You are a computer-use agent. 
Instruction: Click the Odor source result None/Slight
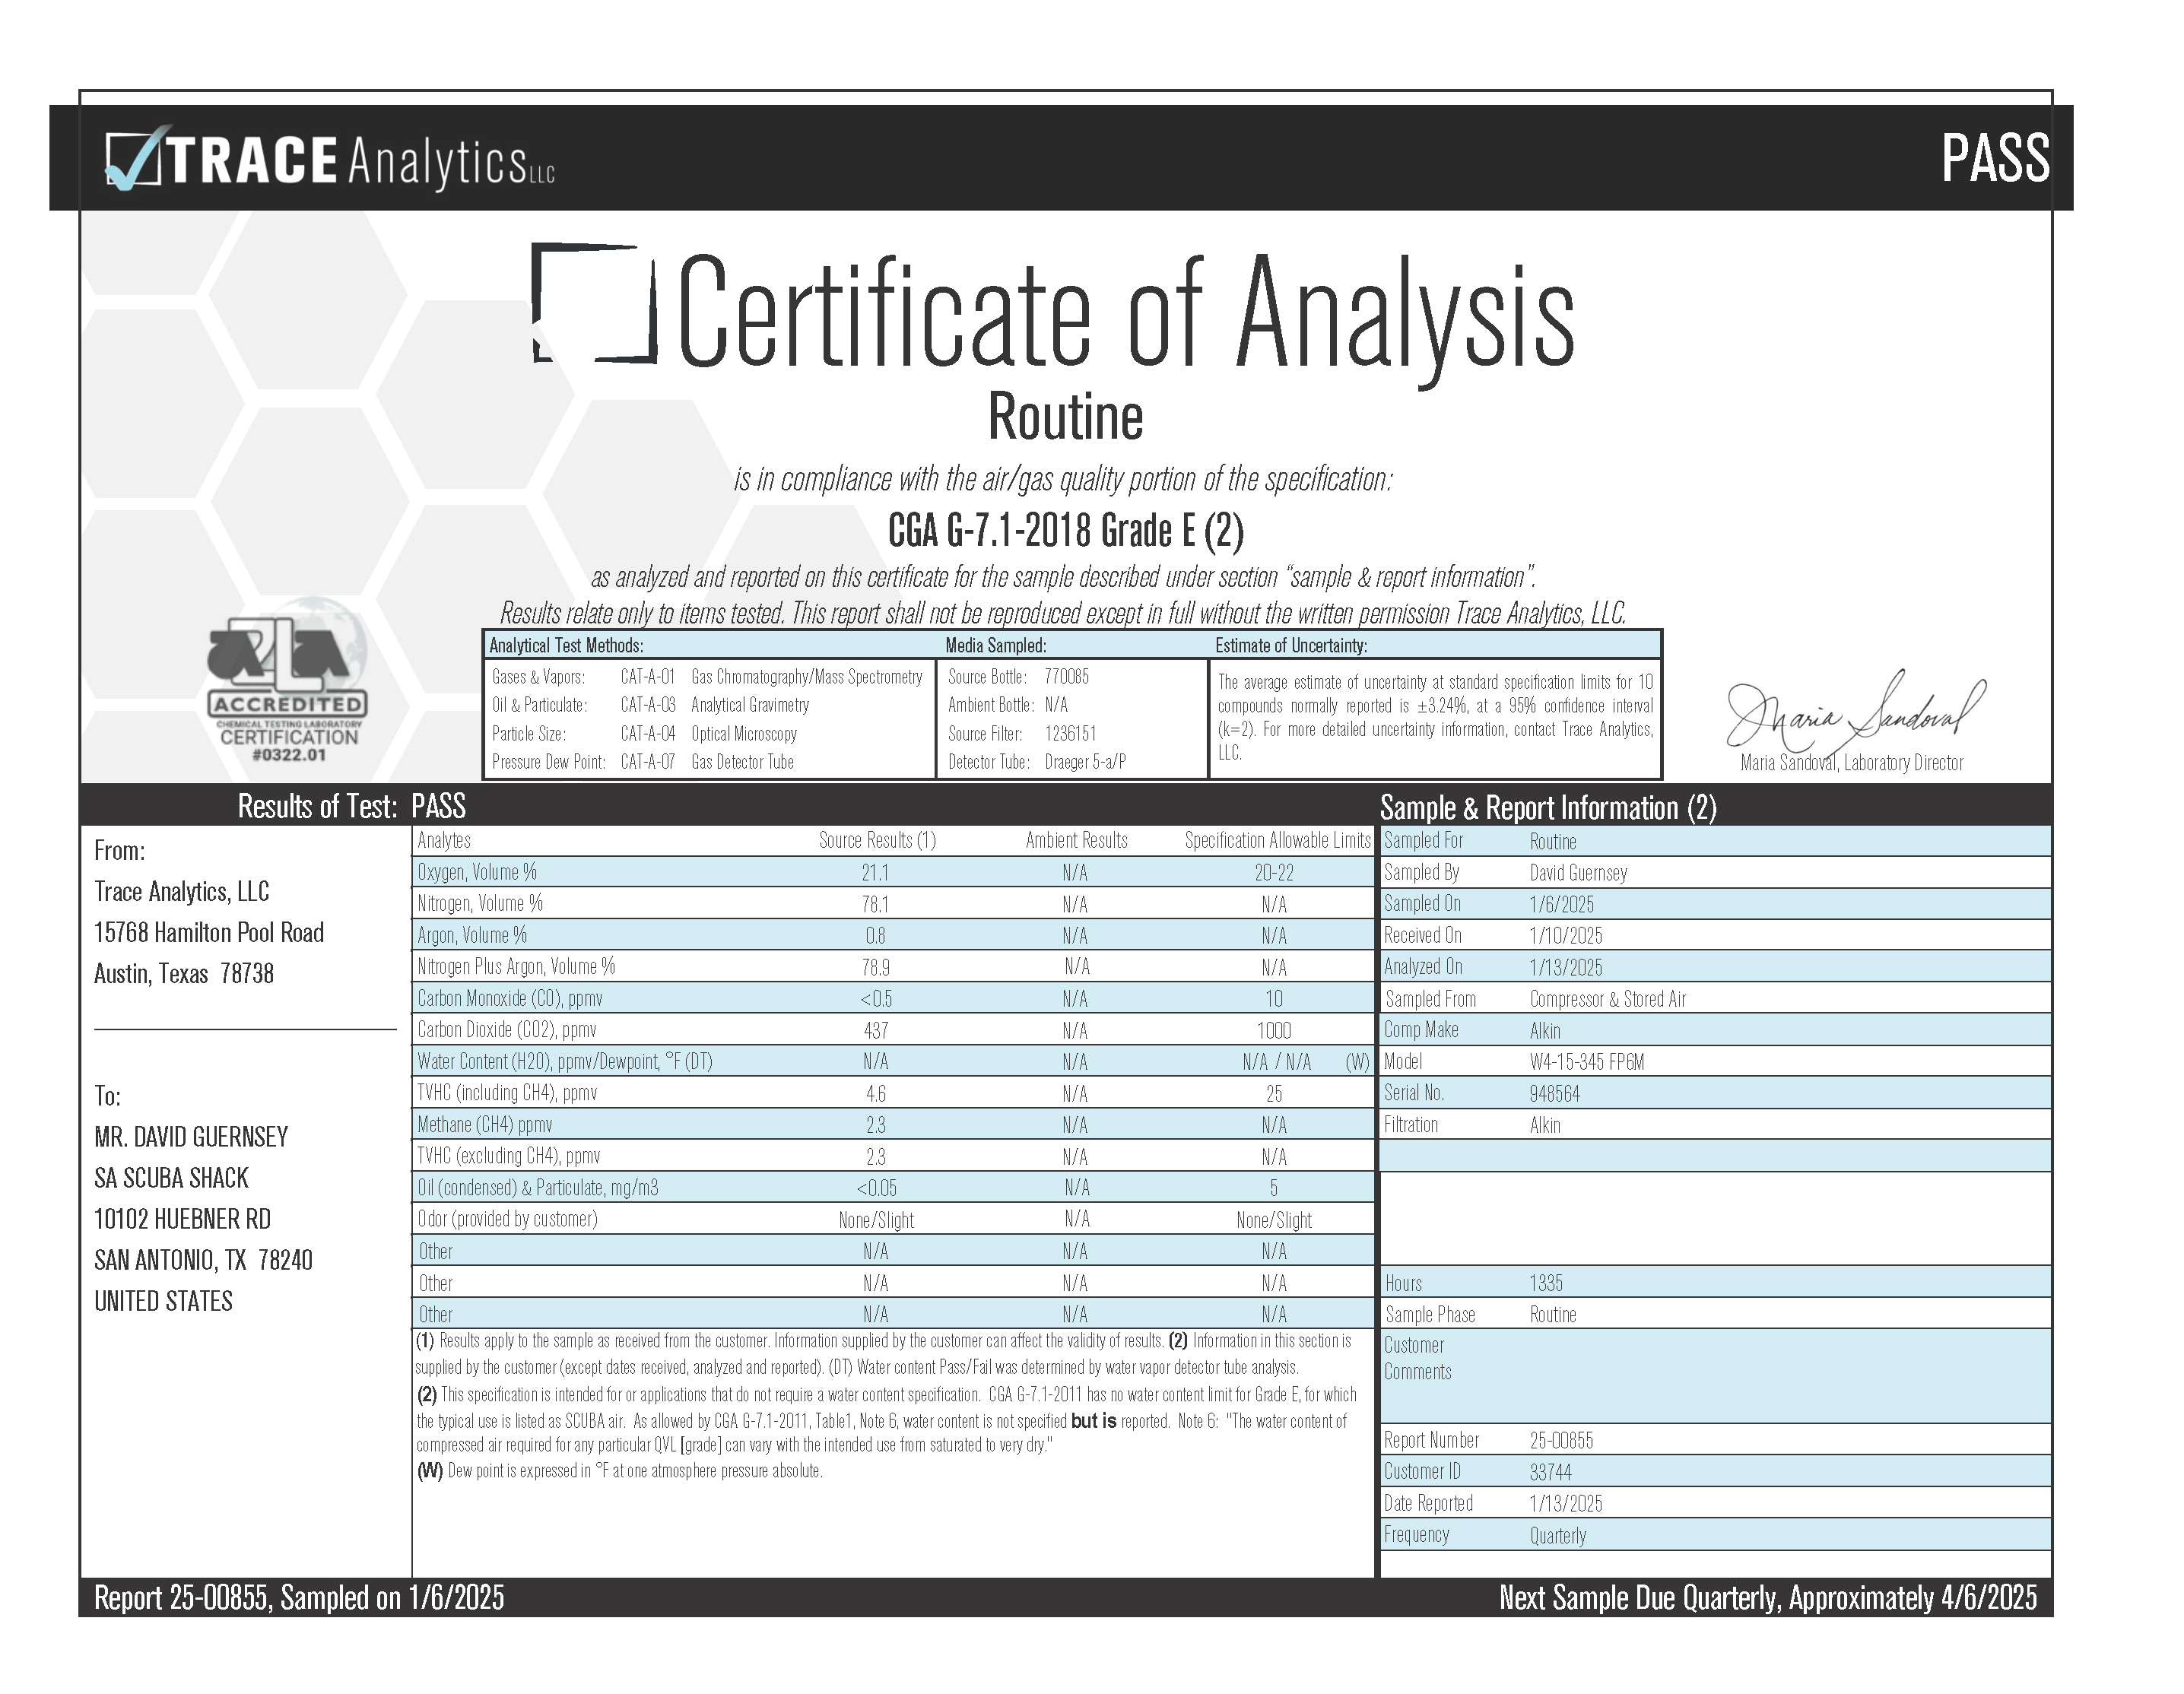coord(876,1220)
